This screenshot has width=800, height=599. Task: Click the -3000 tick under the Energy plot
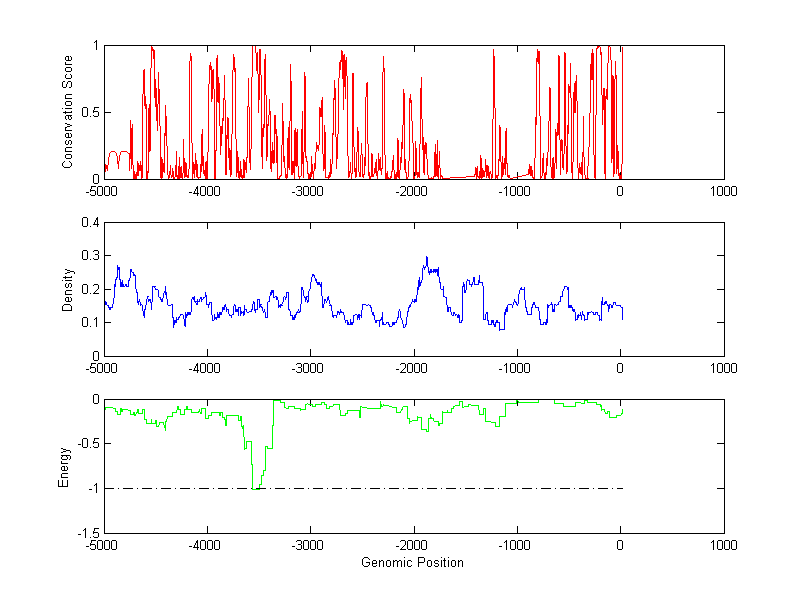(310, 546)
